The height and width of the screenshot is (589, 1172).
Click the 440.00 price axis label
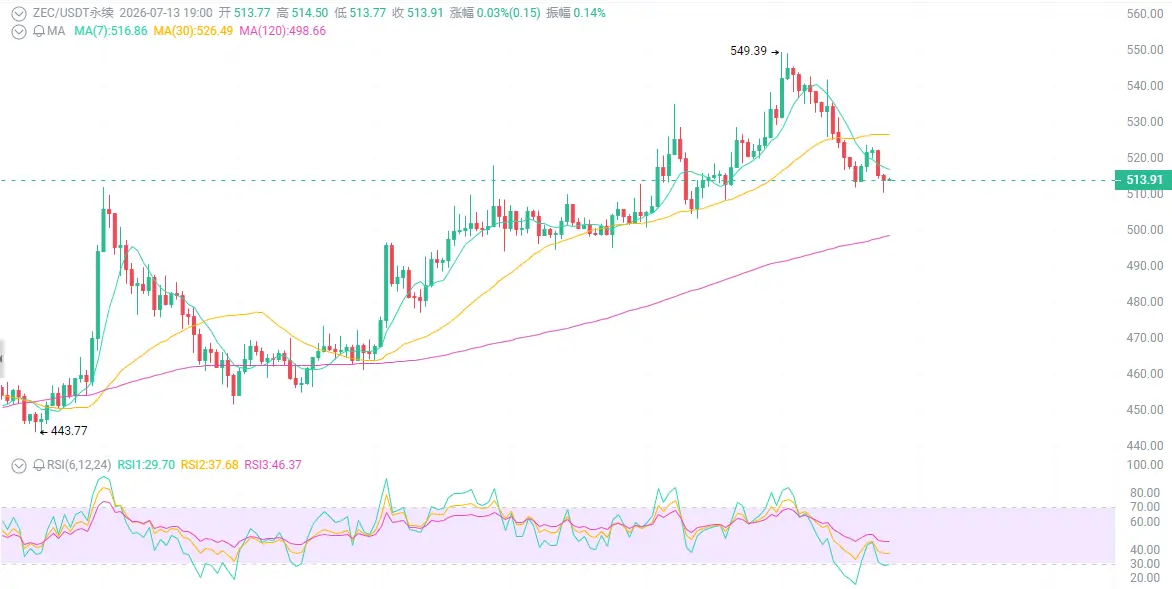point(1145,445)
